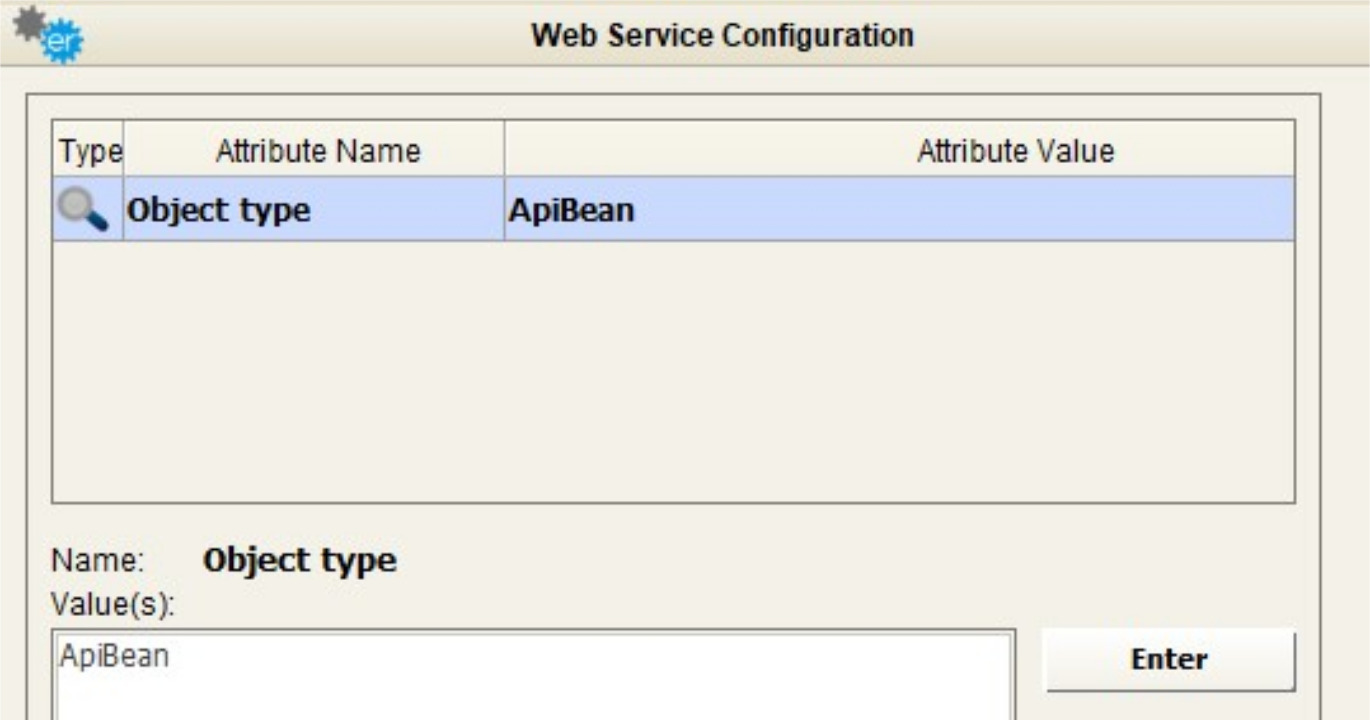Click the Web Service Configuration title text
The image size is (1370, 720).
722,36
